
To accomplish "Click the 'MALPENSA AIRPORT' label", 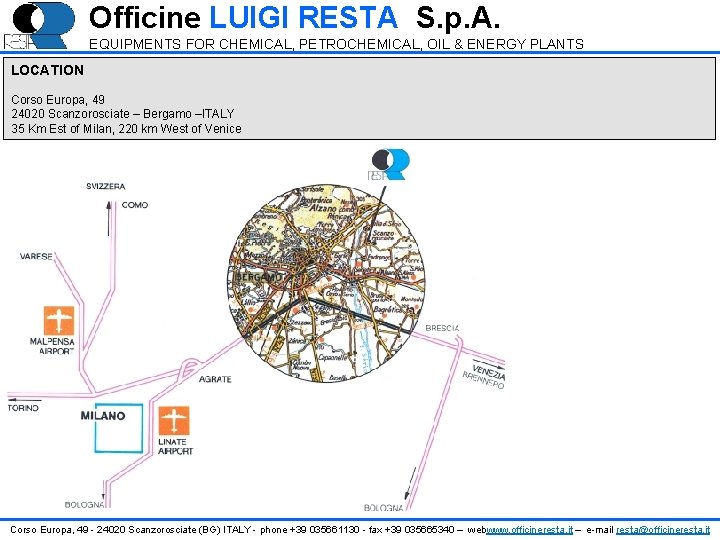I will click(x=52, y=346).
